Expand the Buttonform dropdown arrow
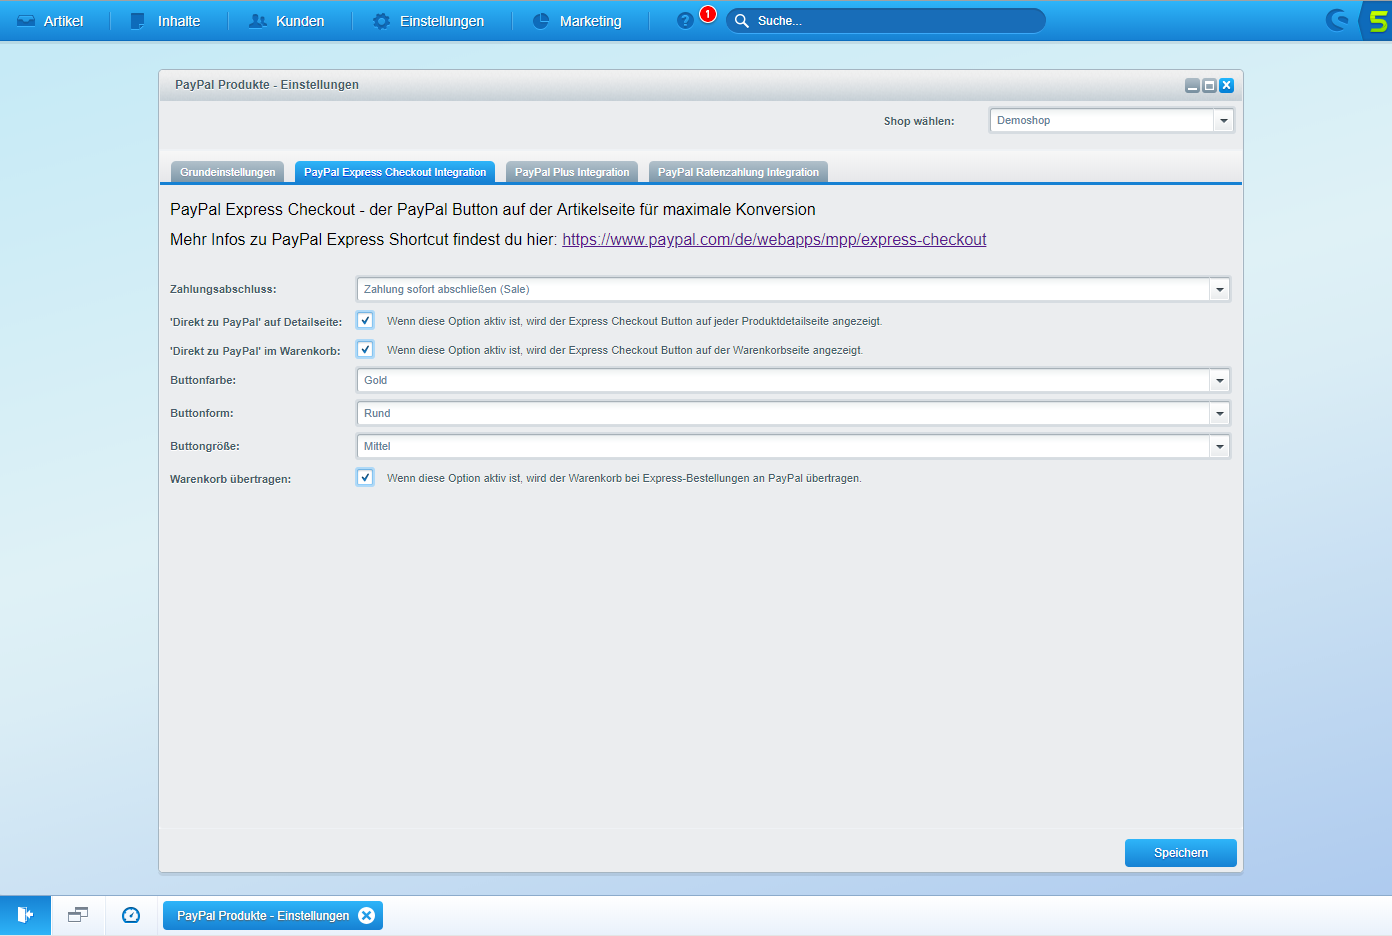 pyautogui.click(x=1219, y=414)
